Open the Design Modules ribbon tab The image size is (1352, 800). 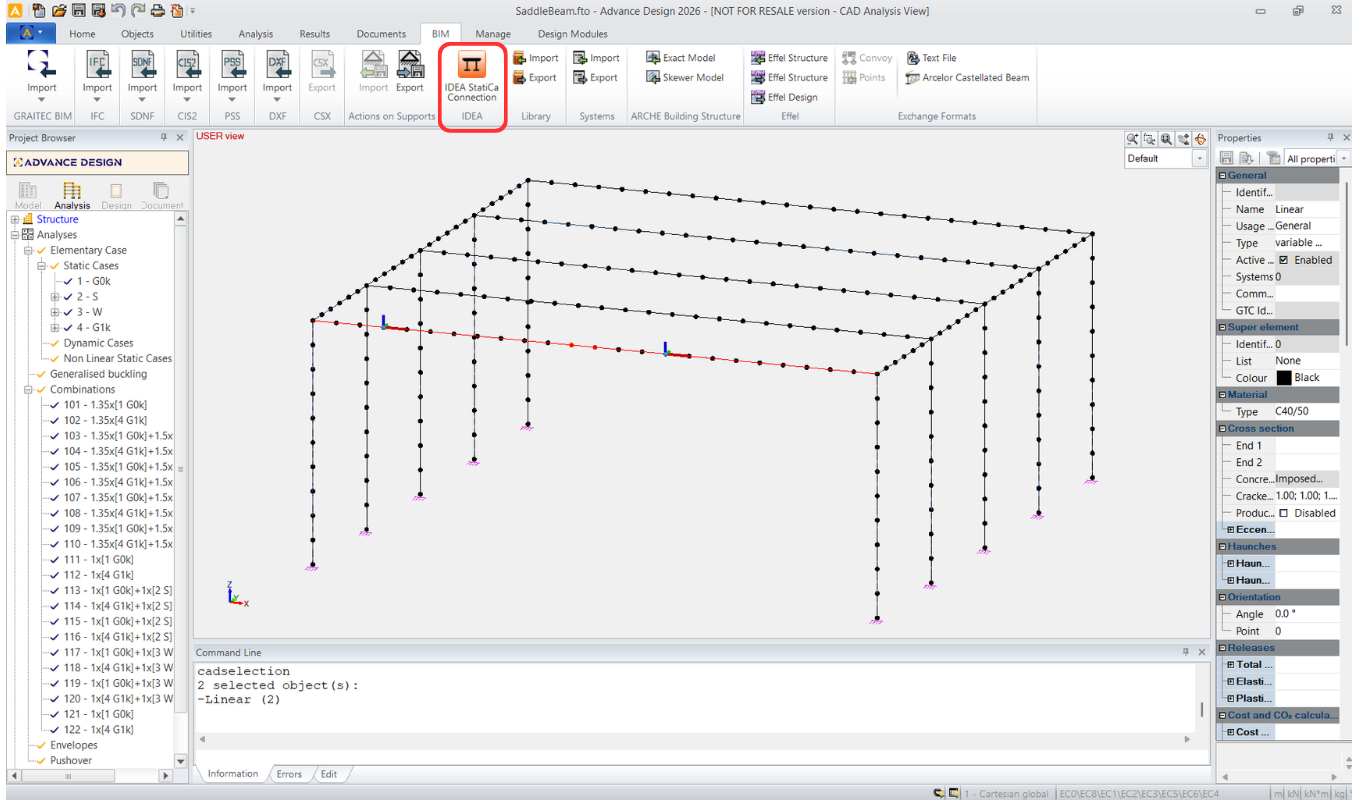tap(573, 34)
